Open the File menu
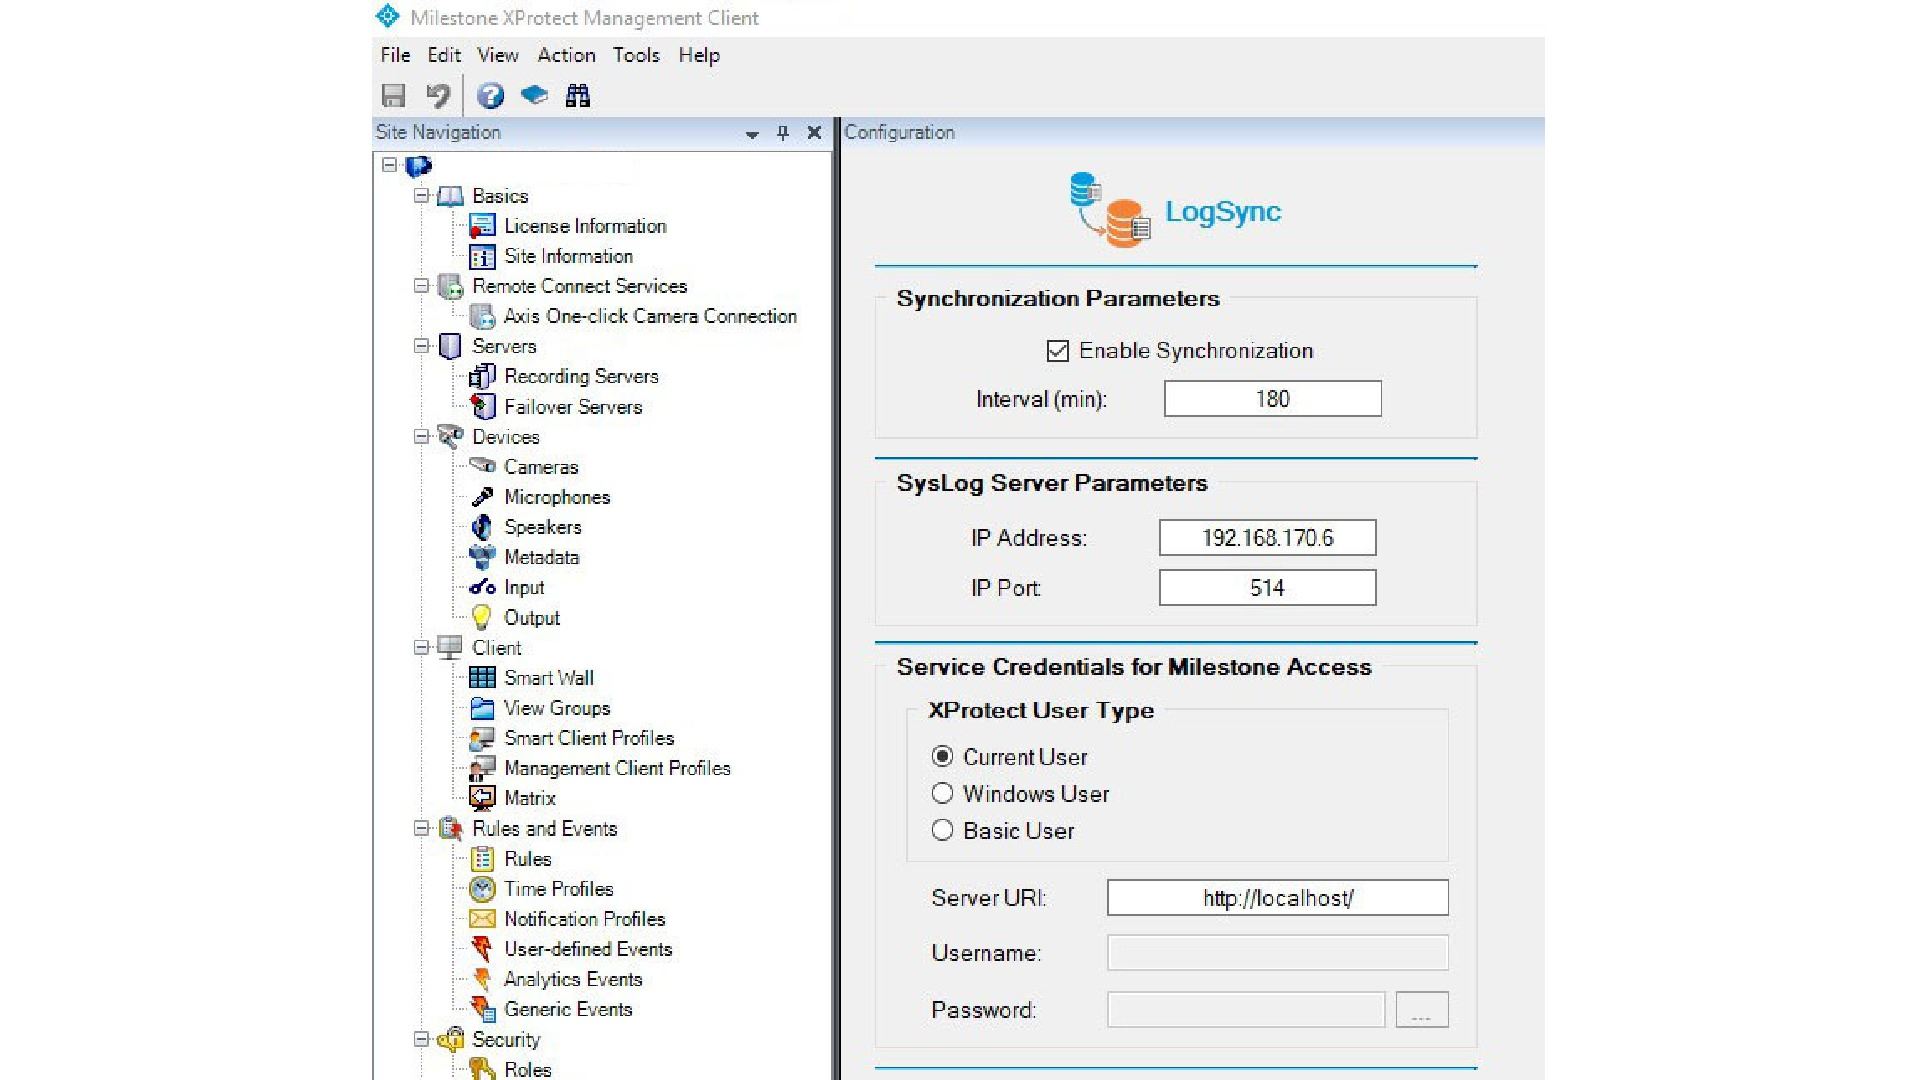The width and height of the screenshot is (1920, 1080). (x=395, y=55)
